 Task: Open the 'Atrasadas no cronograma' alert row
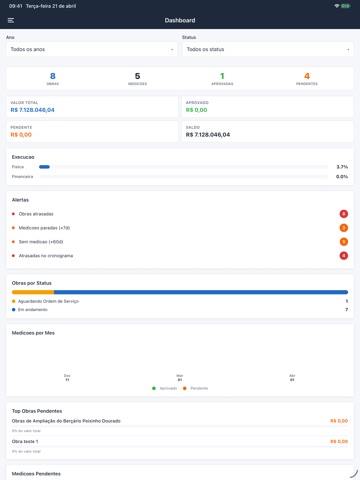tap(180, 256)
